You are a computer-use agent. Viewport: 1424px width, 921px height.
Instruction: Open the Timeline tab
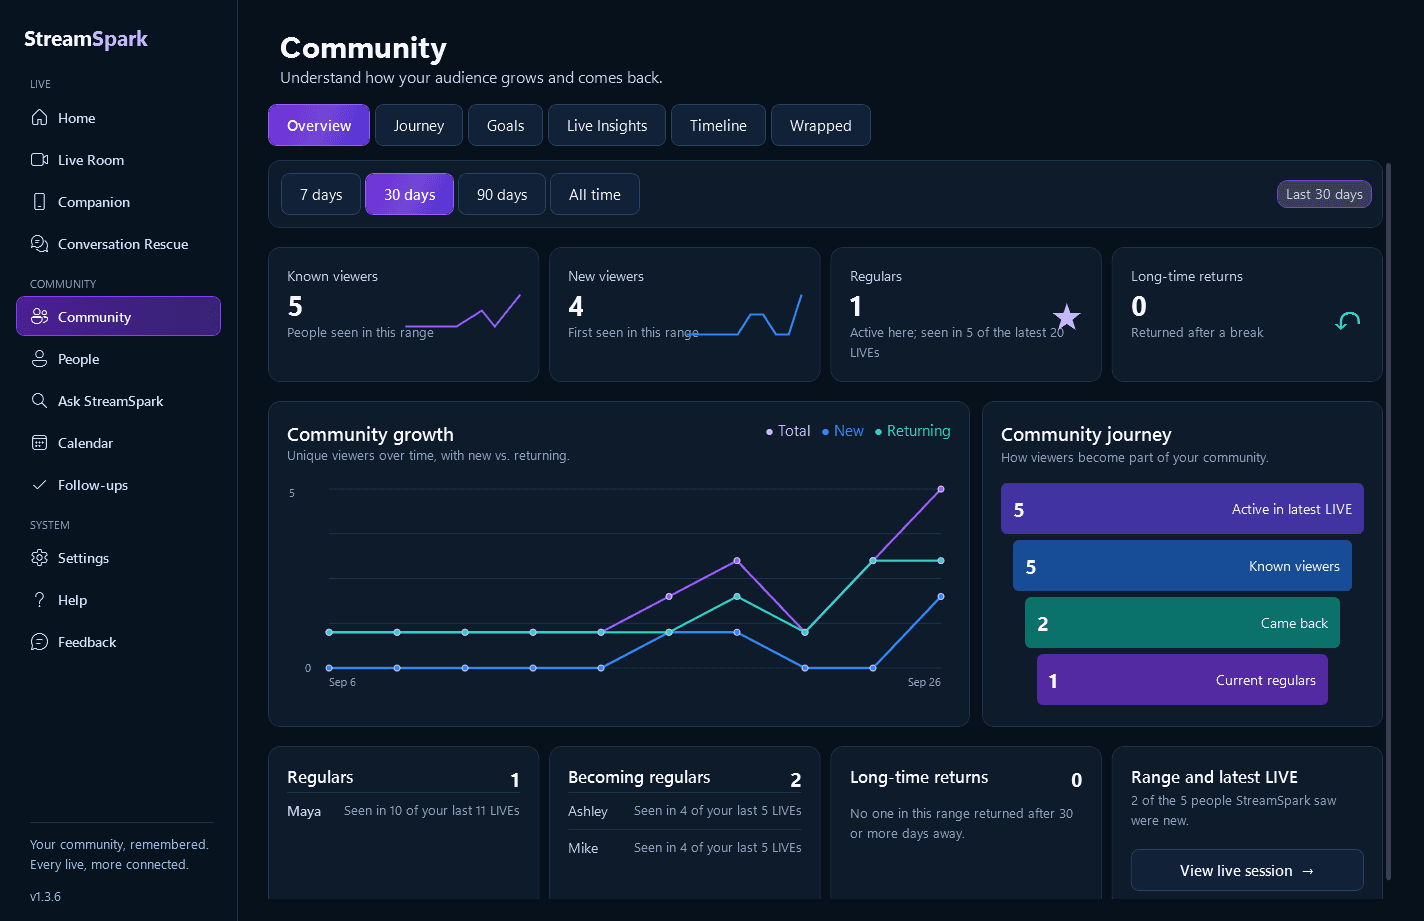point(718,125)
